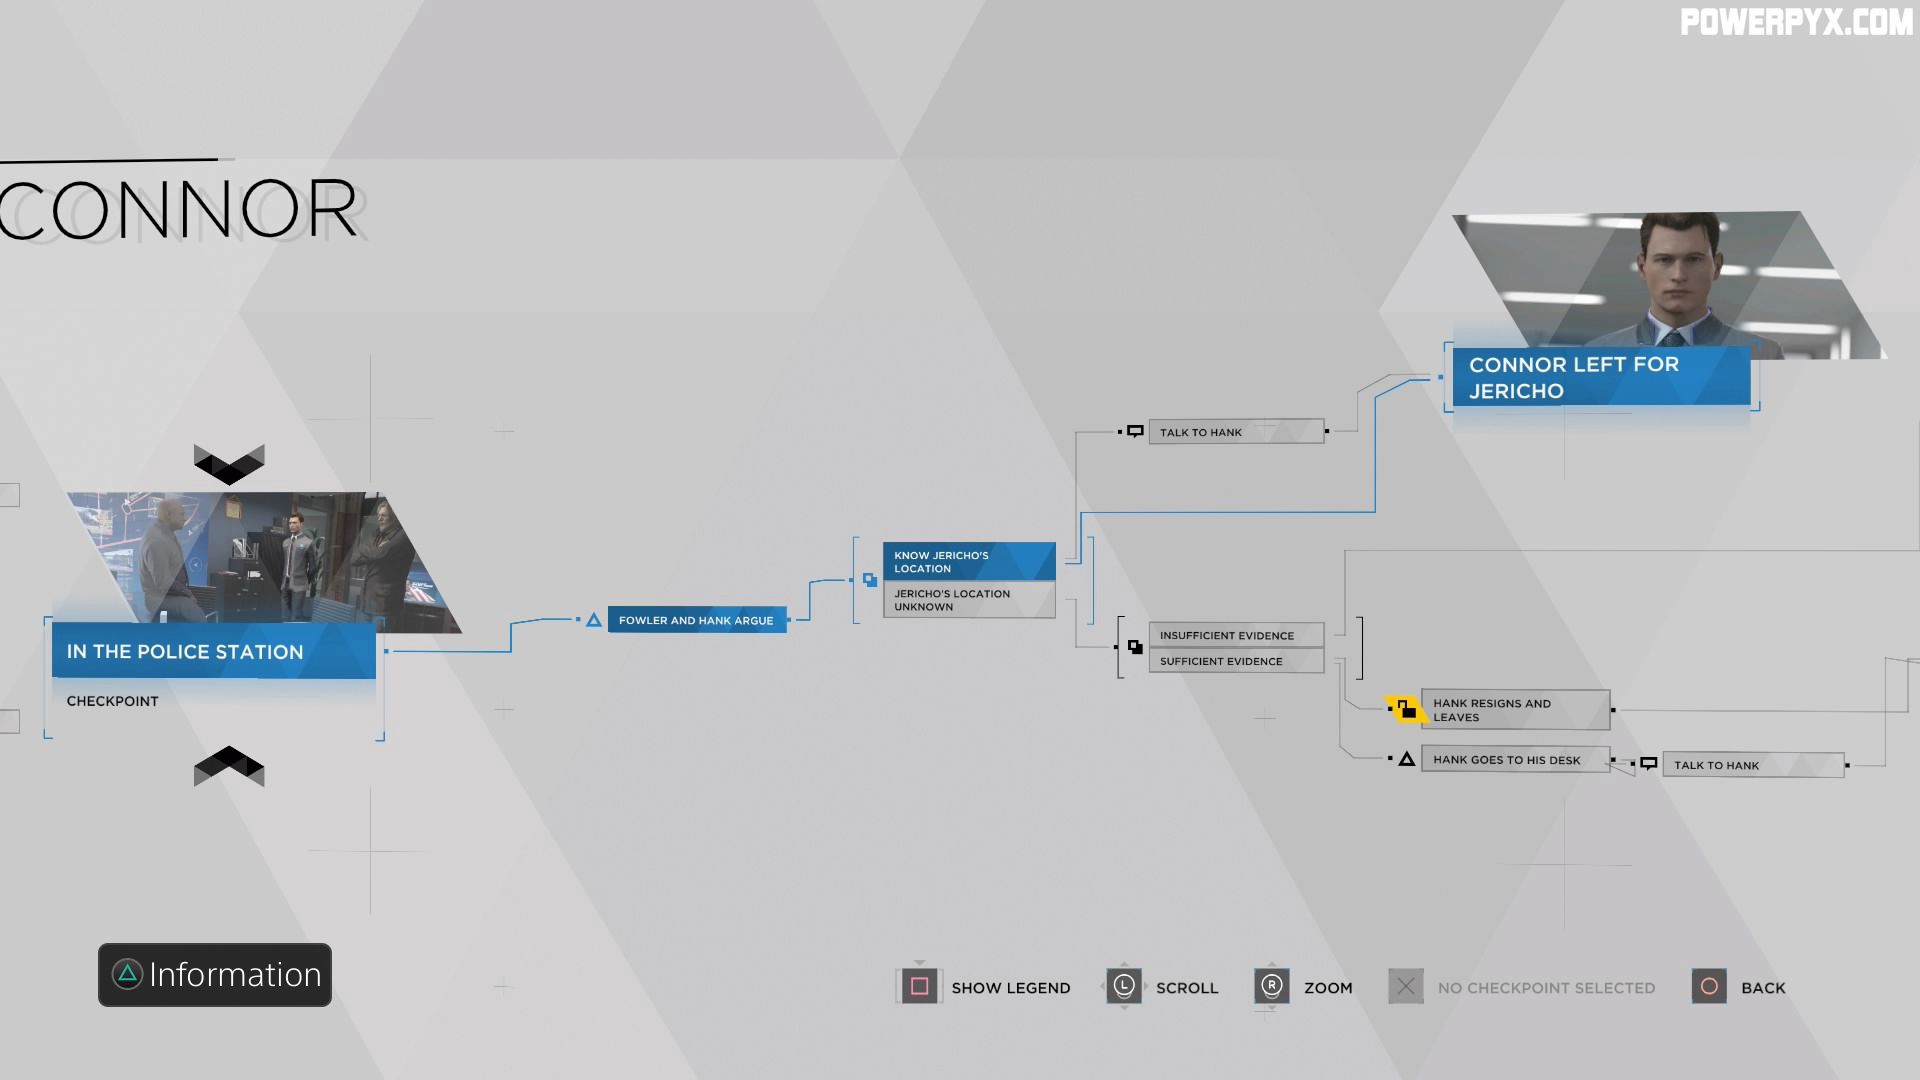
Task: Toggle the No Checkpoint Selected option
Action: coord(1407,985)
